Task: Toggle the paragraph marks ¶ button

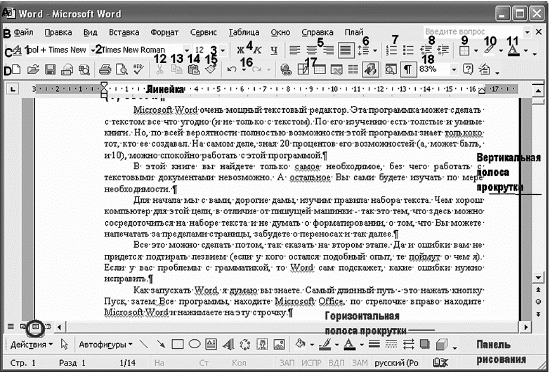Action: (x=408, y=69)
